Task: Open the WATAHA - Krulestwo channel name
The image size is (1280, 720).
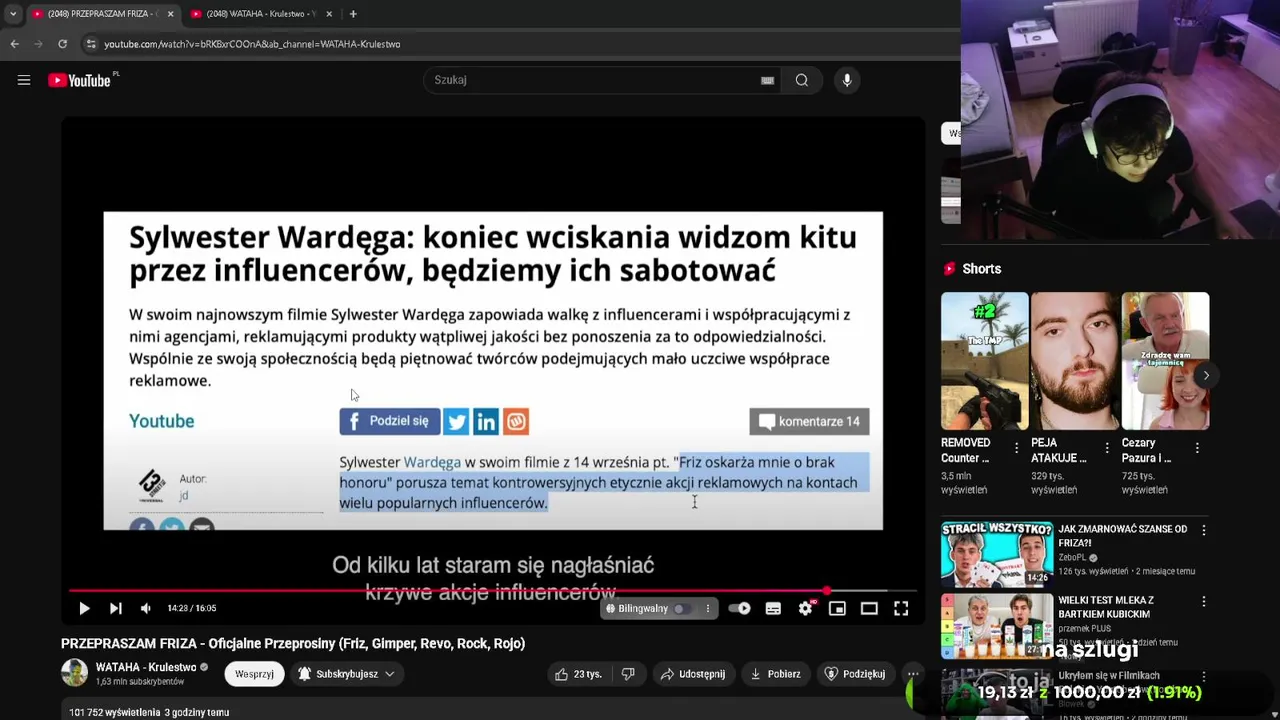Action: (146, 667)
